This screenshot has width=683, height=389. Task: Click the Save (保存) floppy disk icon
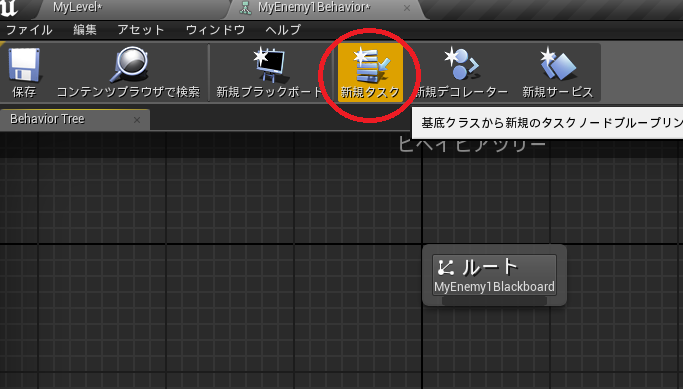click(24, 64)
